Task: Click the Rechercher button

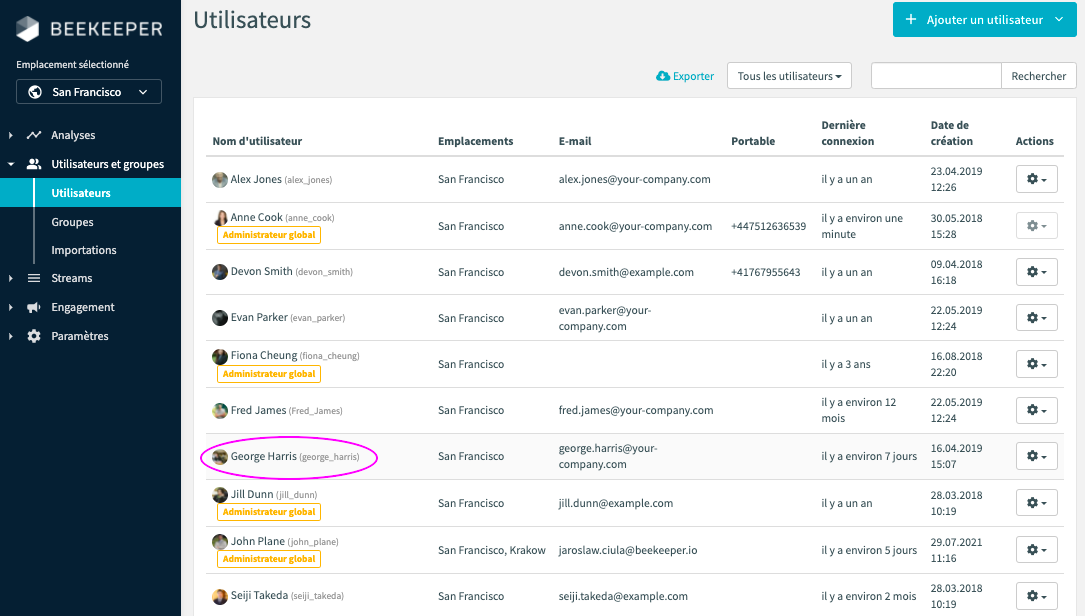Action: click(x=1039, y=75)
